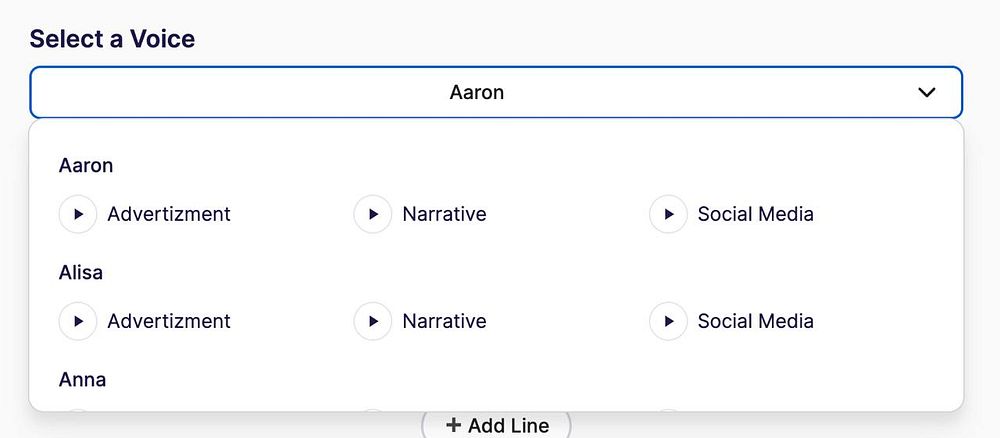Play Alisa's Social Media voice sample
1000x438 pixels.
click(668, 321)
